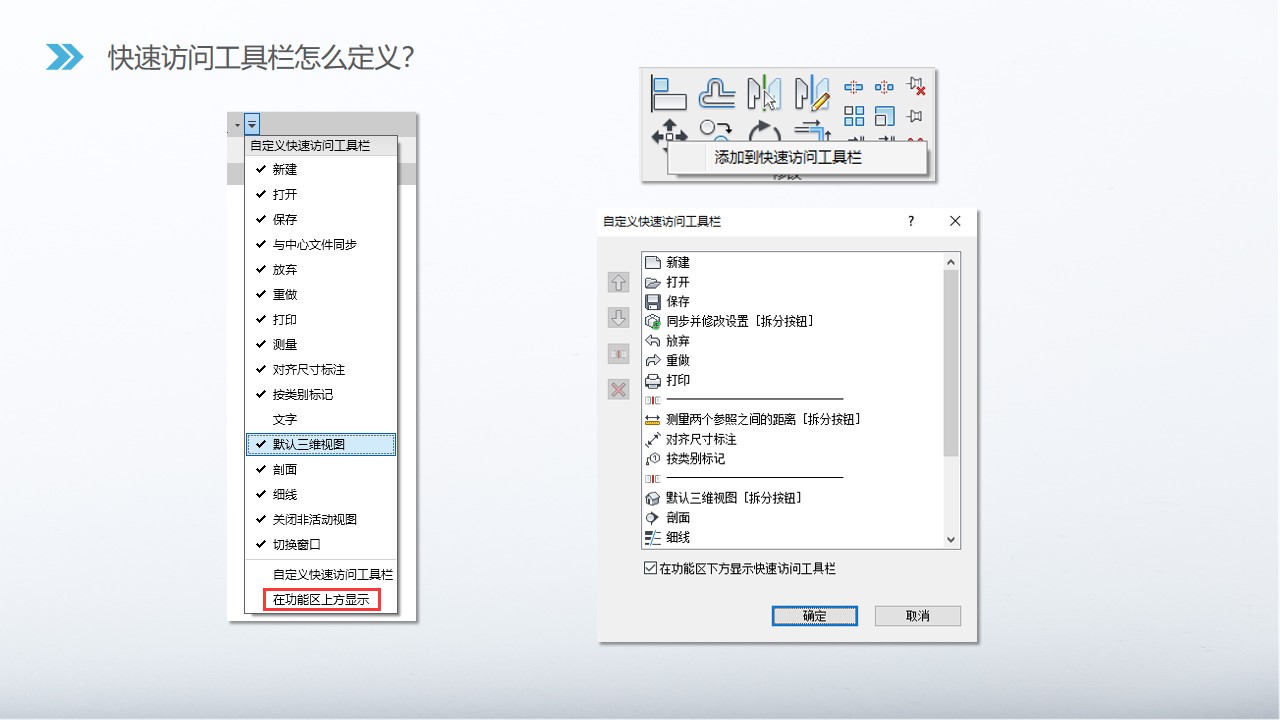Toggle the 默认三维视图 menu entry
The height and width of the screenshot is (720, 1280).
[321, 444]
